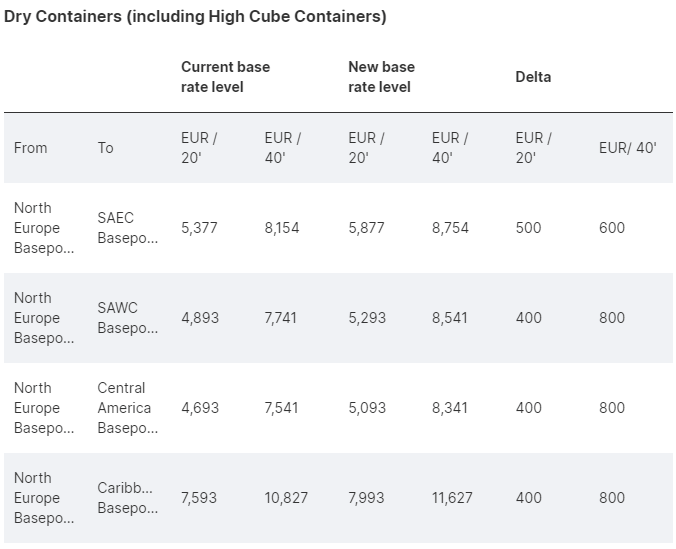Select the 4,893 rate cell
The height and width of the screenshot is (549, 676).
(x=199, y=318)
